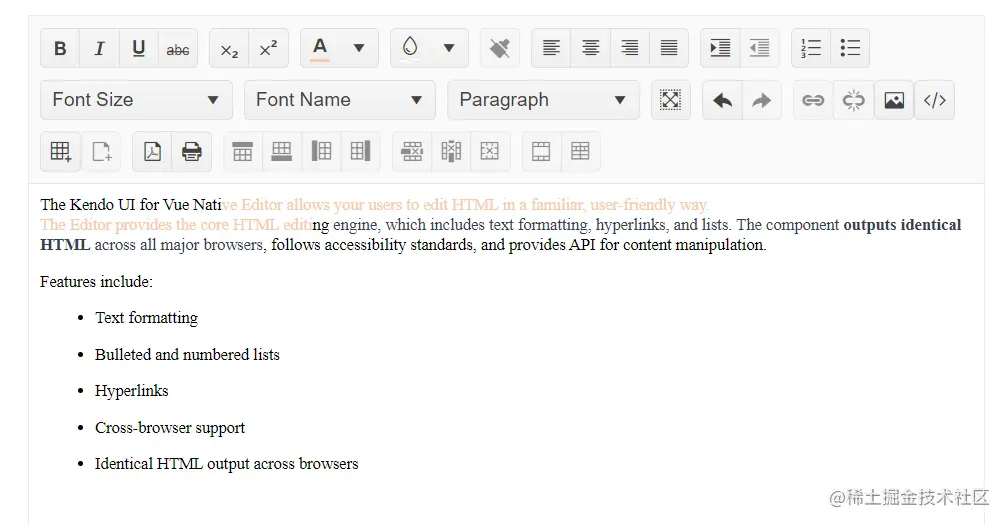Insert an ordered numbered list
Viewport: 1007px width, 525px height.
click(811, 48)
